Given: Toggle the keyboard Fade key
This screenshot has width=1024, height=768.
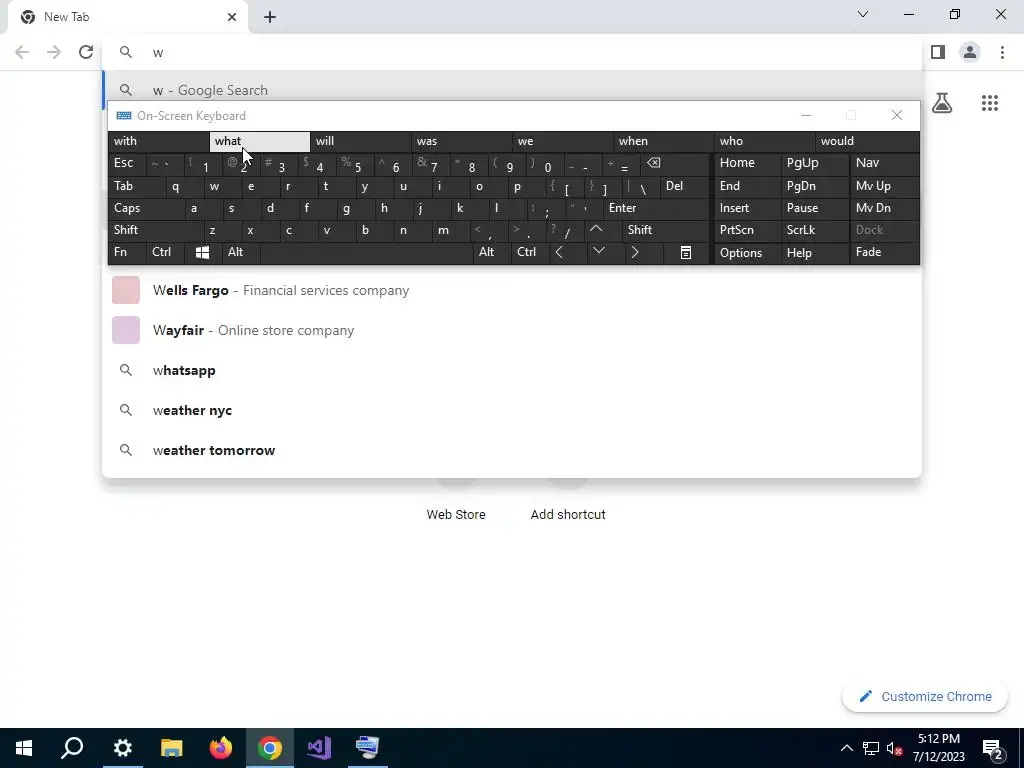Looking at the screenshot, I should click(884, 252).
